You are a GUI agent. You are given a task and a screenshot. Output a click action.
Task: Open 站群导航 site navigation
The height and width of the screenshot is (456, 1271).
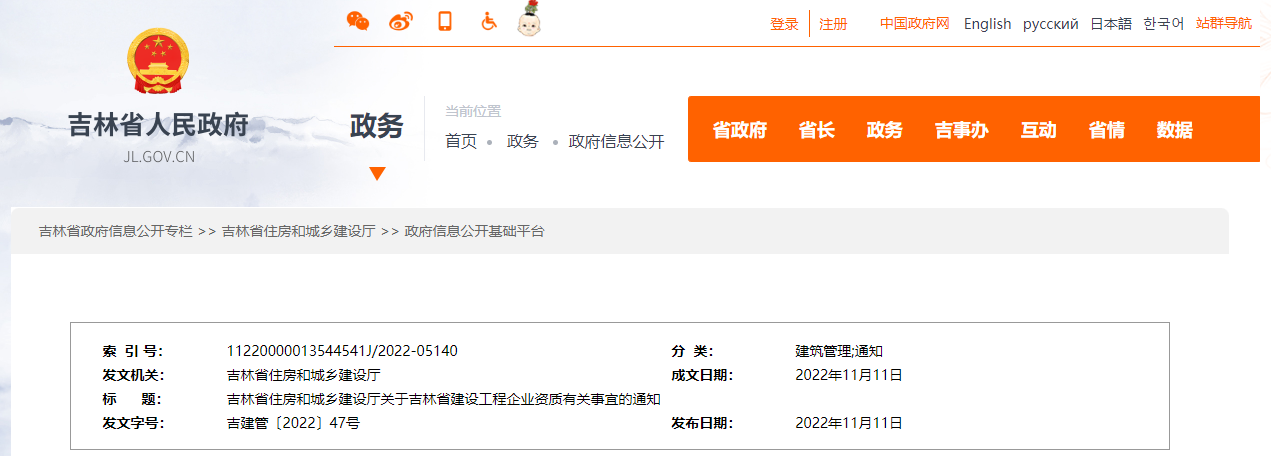pyautogui.click(x=1223, y=24)
